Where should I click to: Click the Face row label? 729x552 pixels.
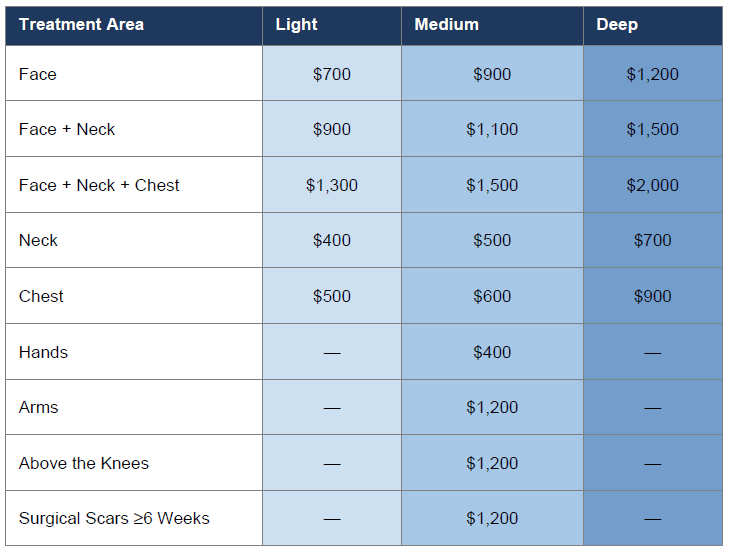38,74
